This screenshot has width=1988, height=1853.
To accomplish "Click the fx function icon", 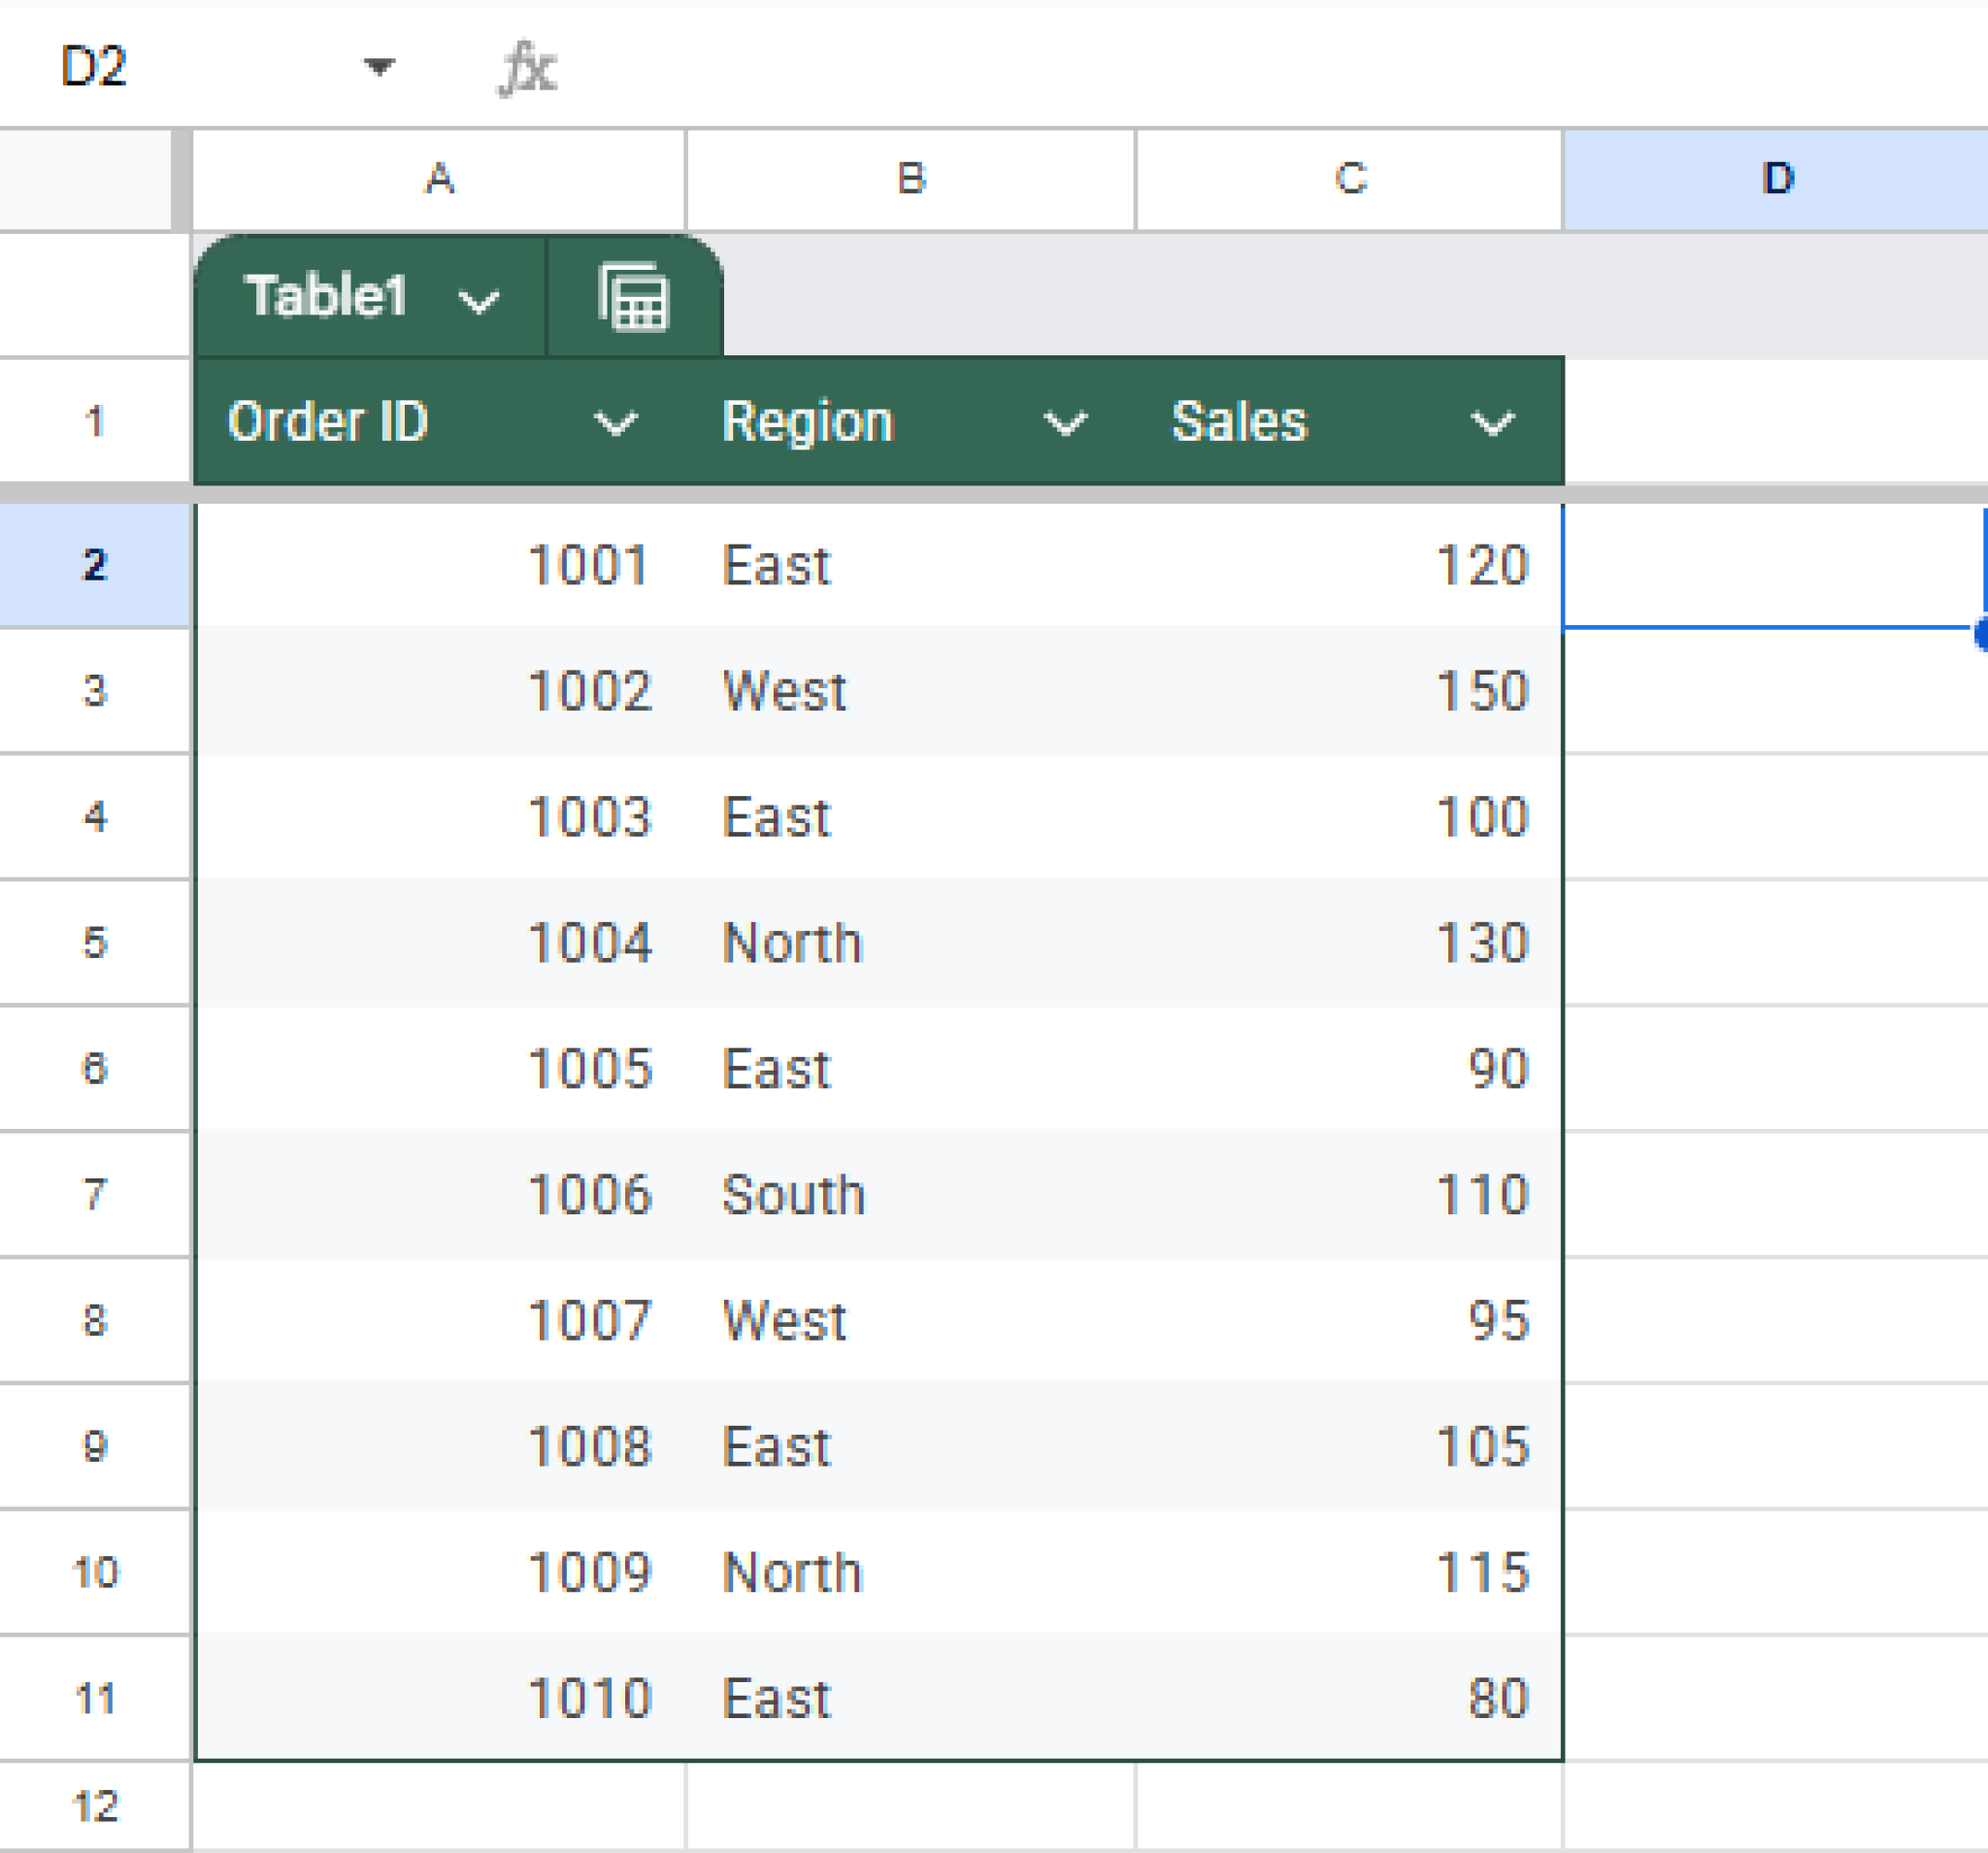I will [x=527, y=68].
